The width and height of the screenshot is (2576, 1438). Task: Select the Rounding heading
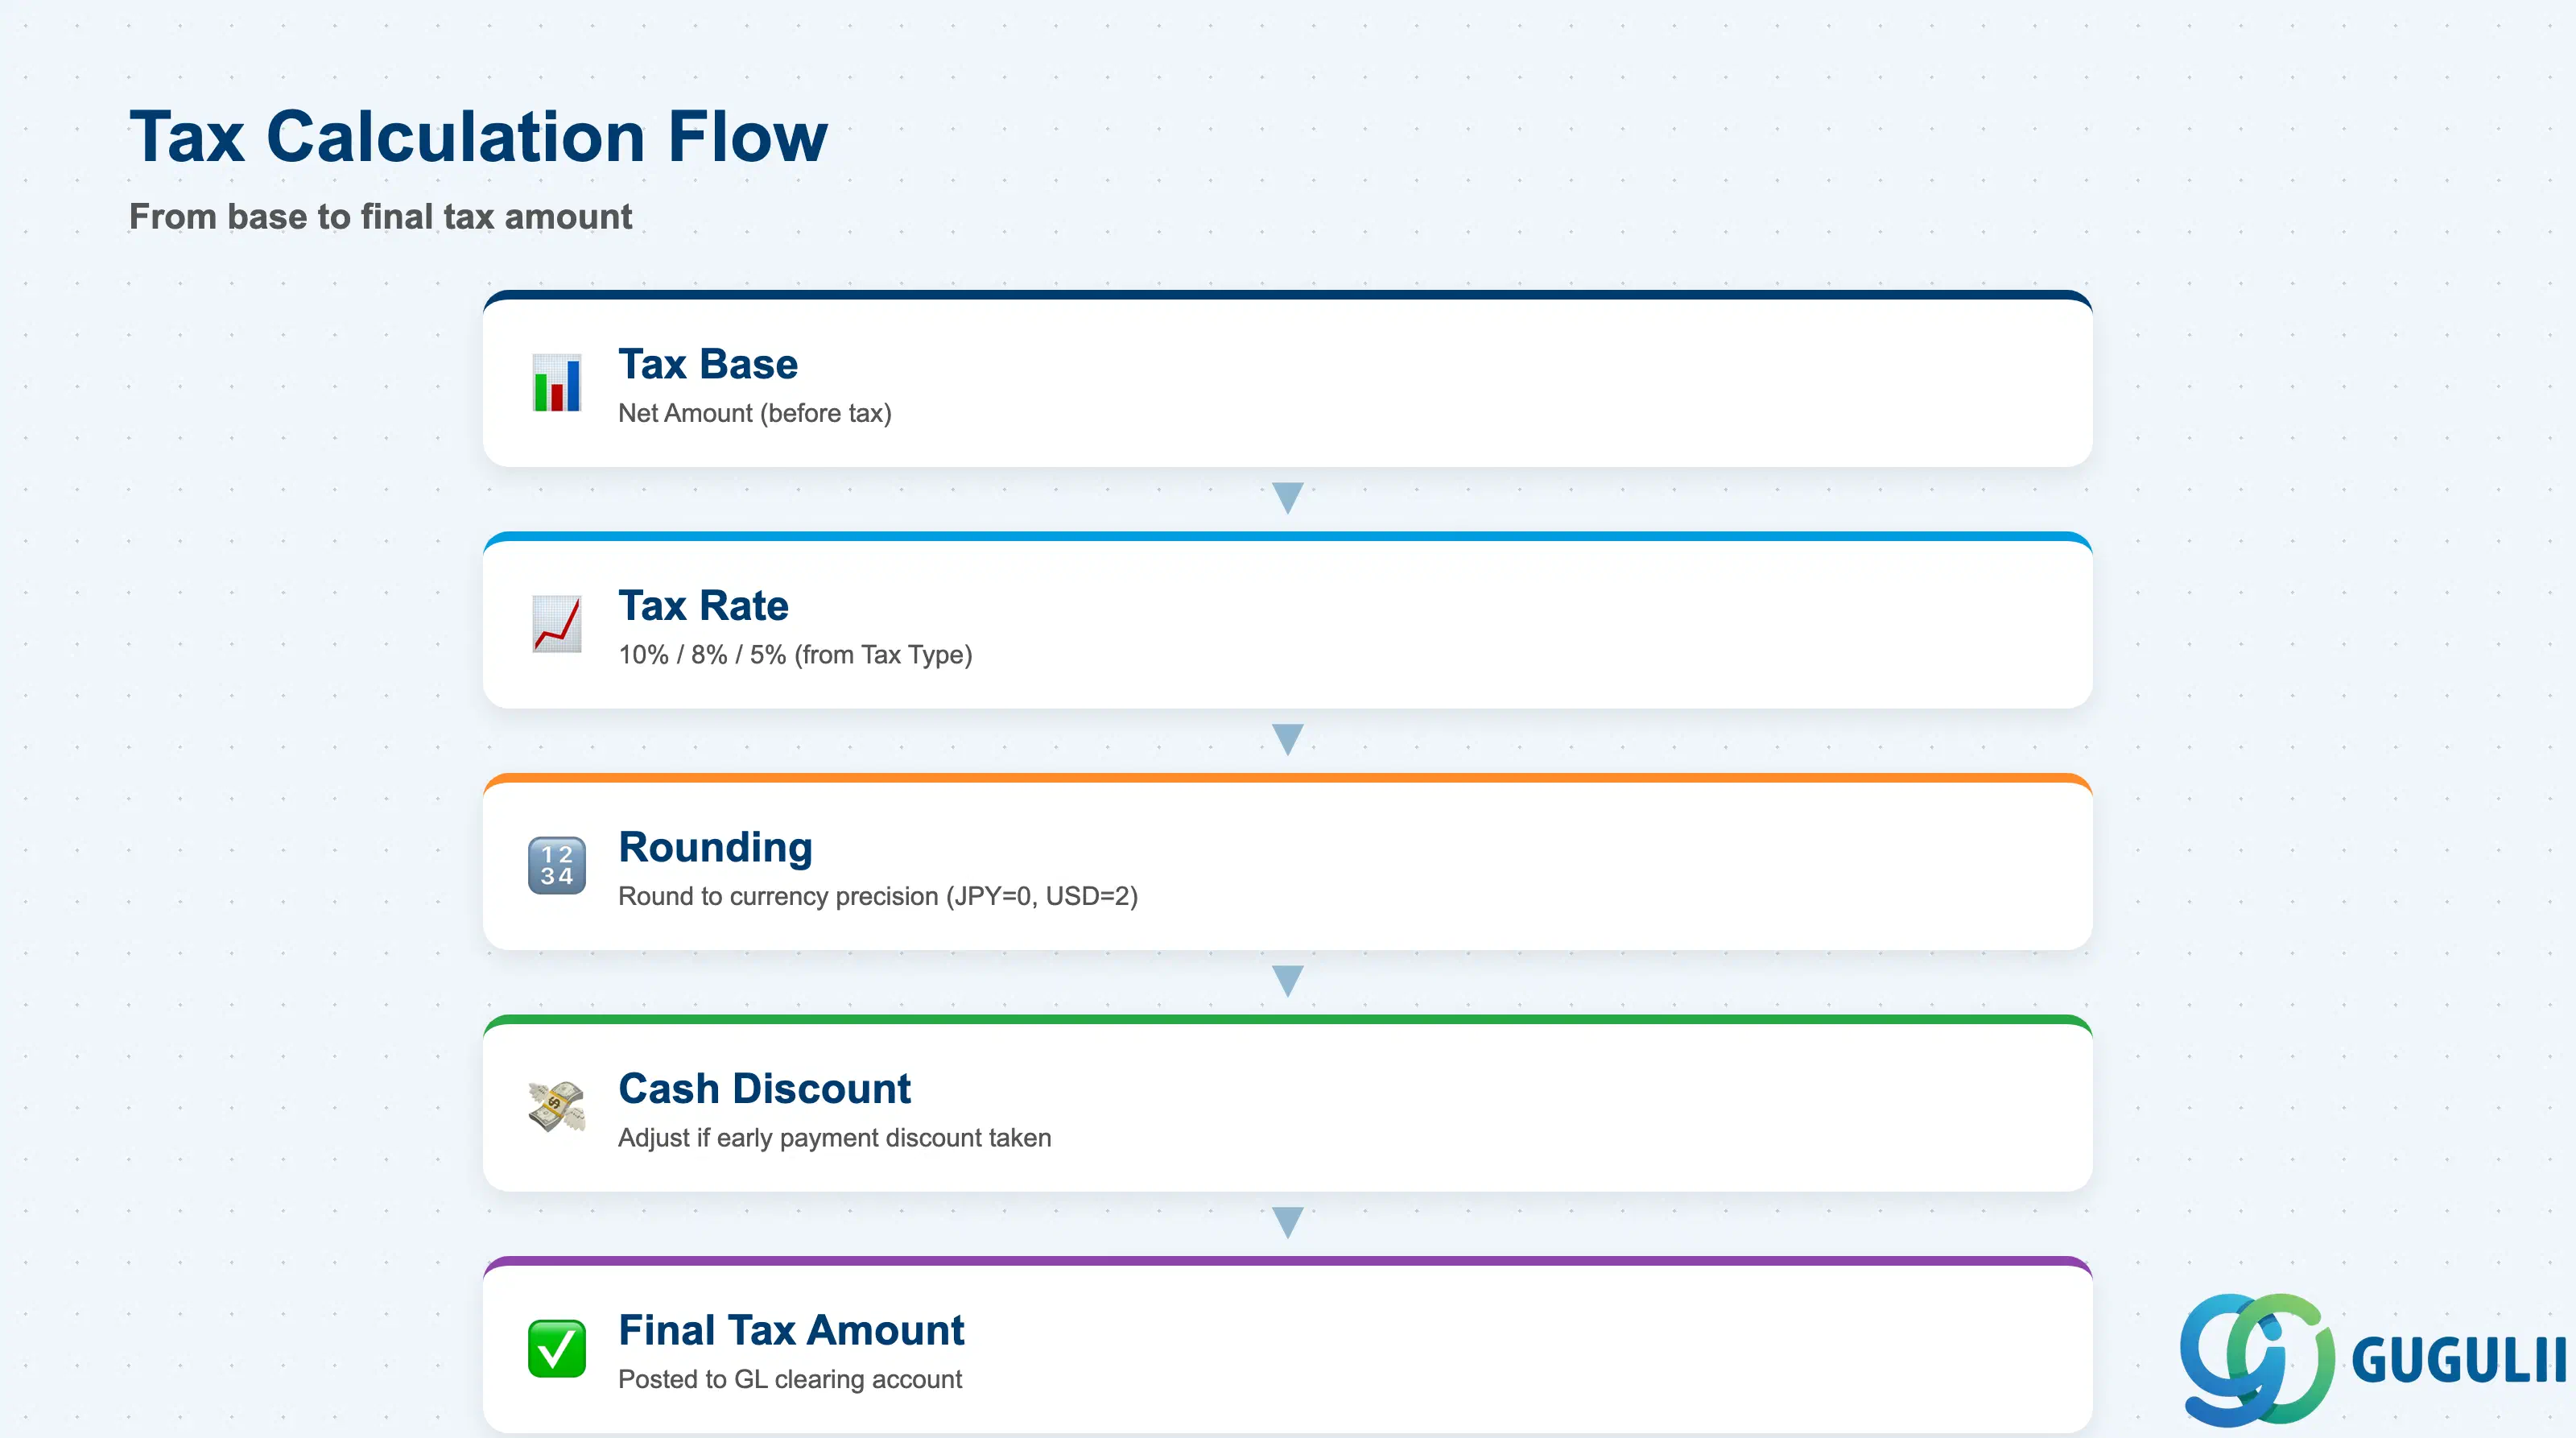715,848
